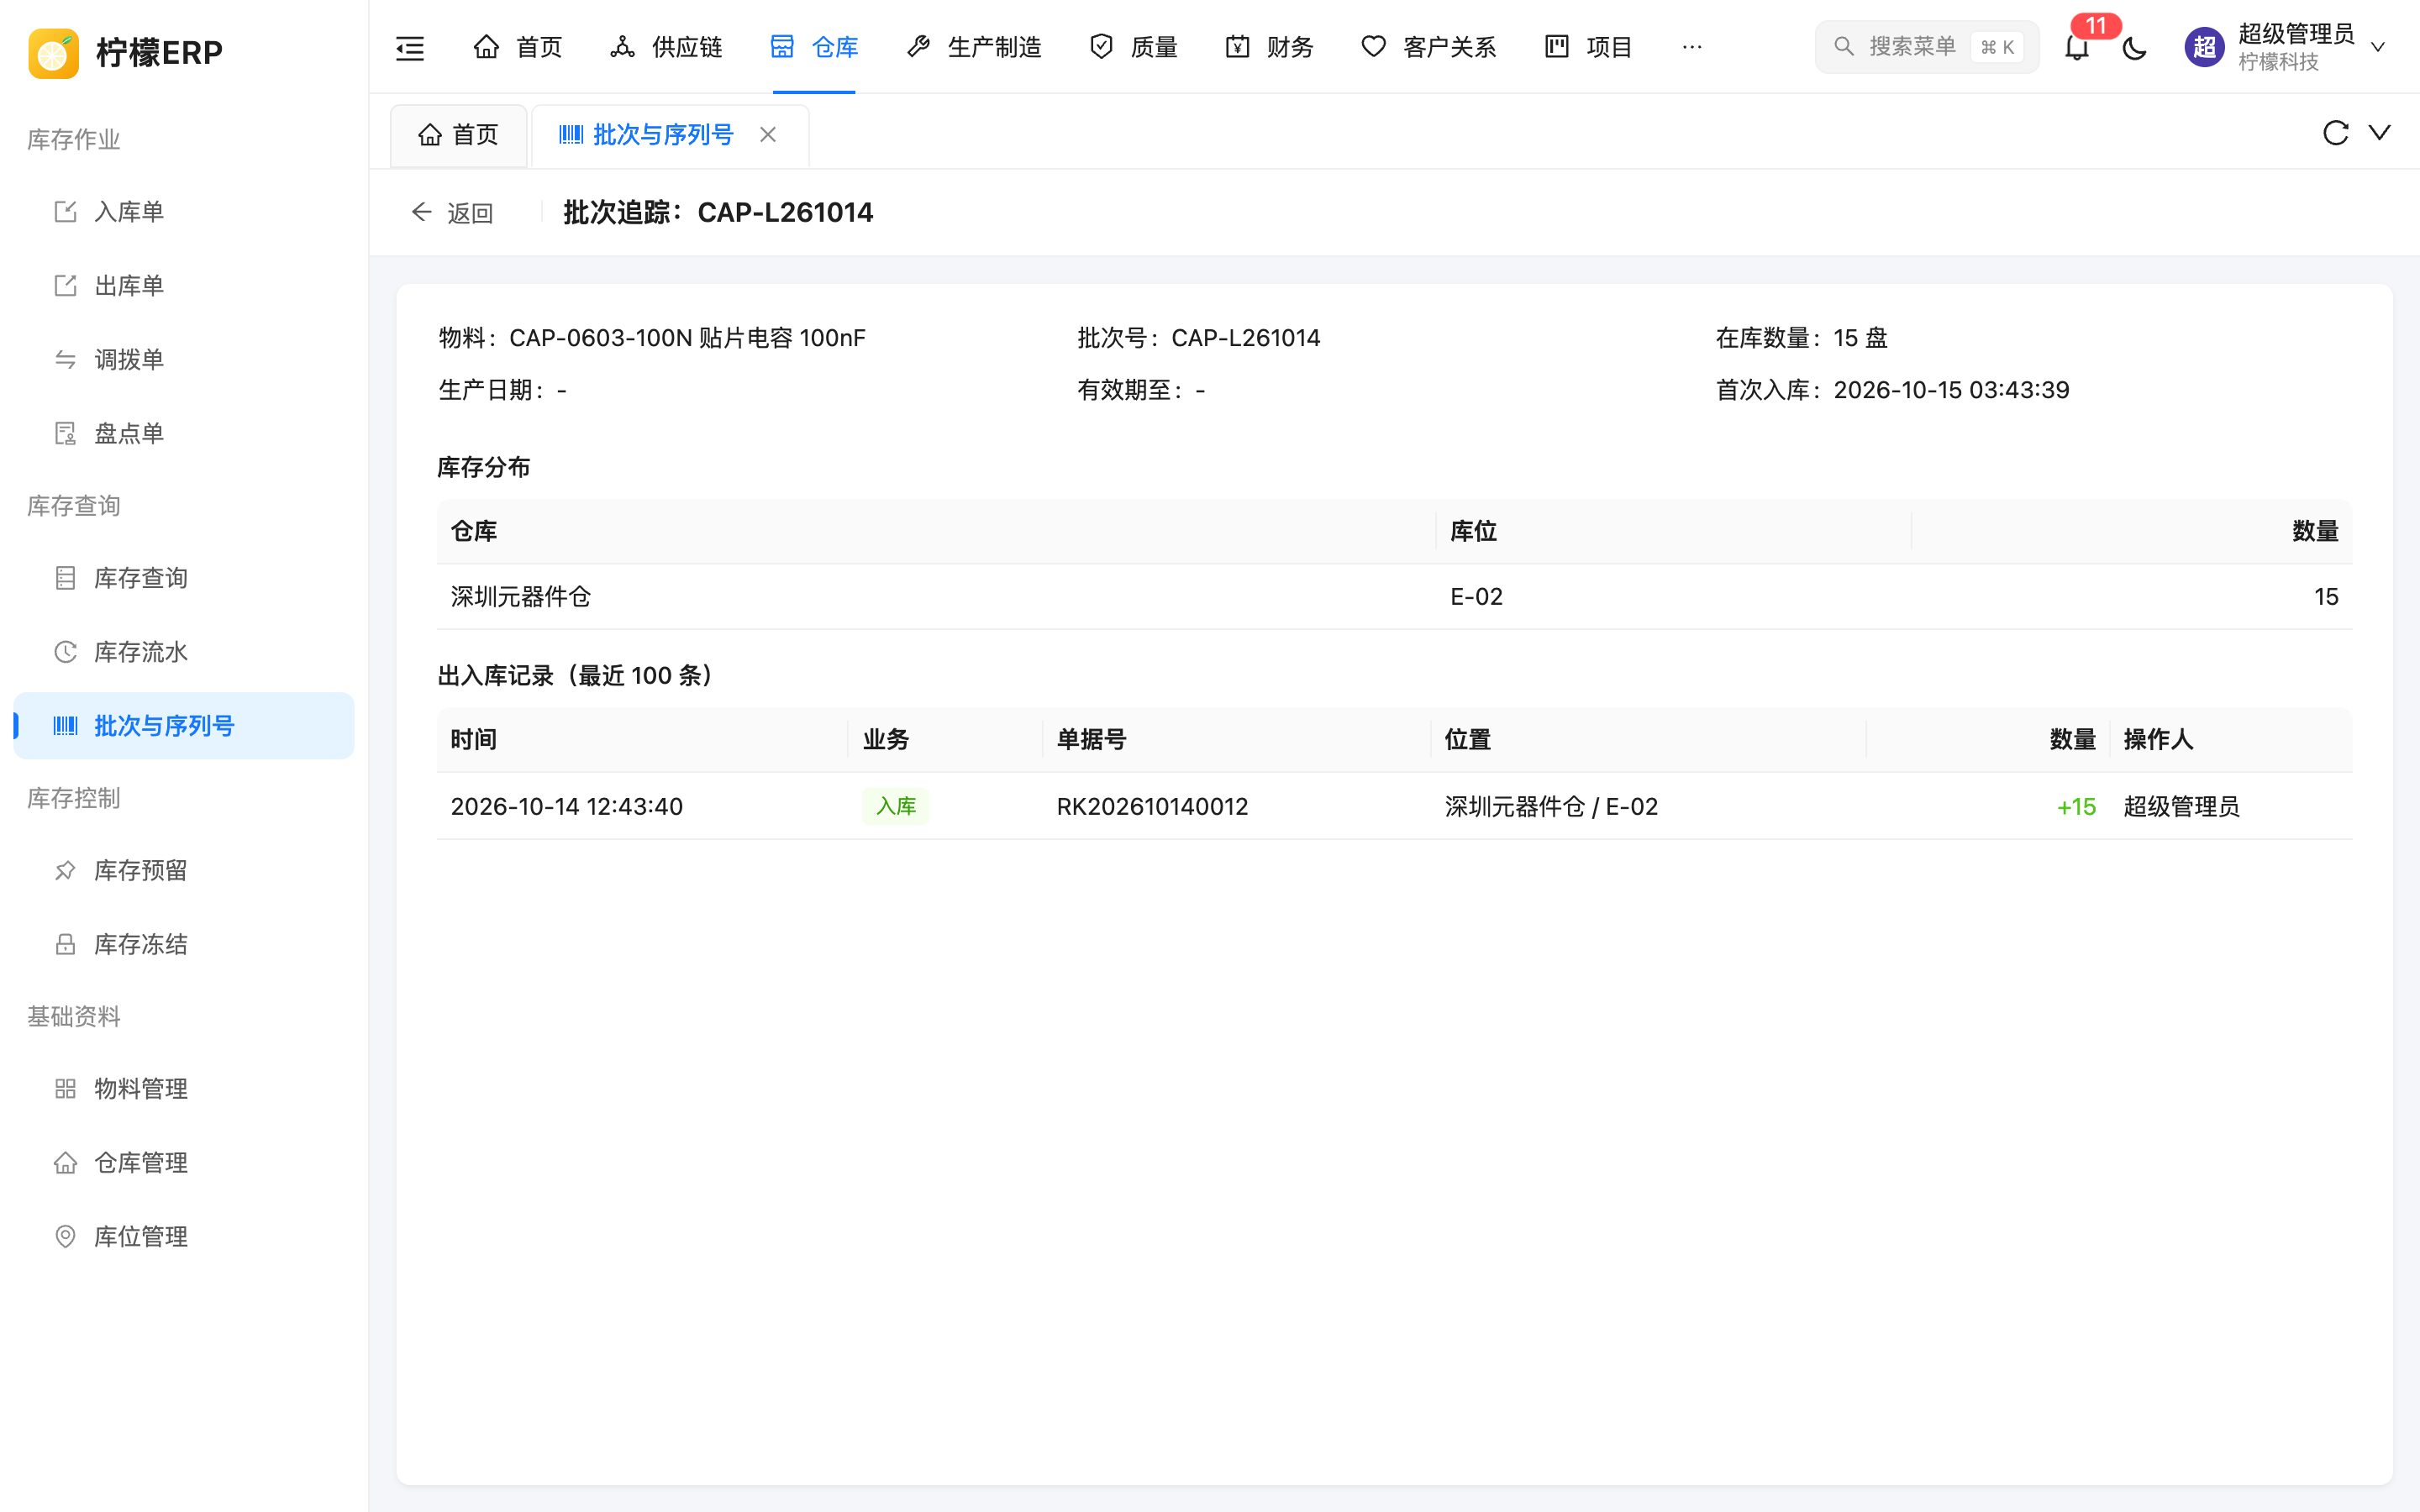
Task: Click the 仓库管理 house icon
Action: pyautogui.click(x=65, y=1163)
